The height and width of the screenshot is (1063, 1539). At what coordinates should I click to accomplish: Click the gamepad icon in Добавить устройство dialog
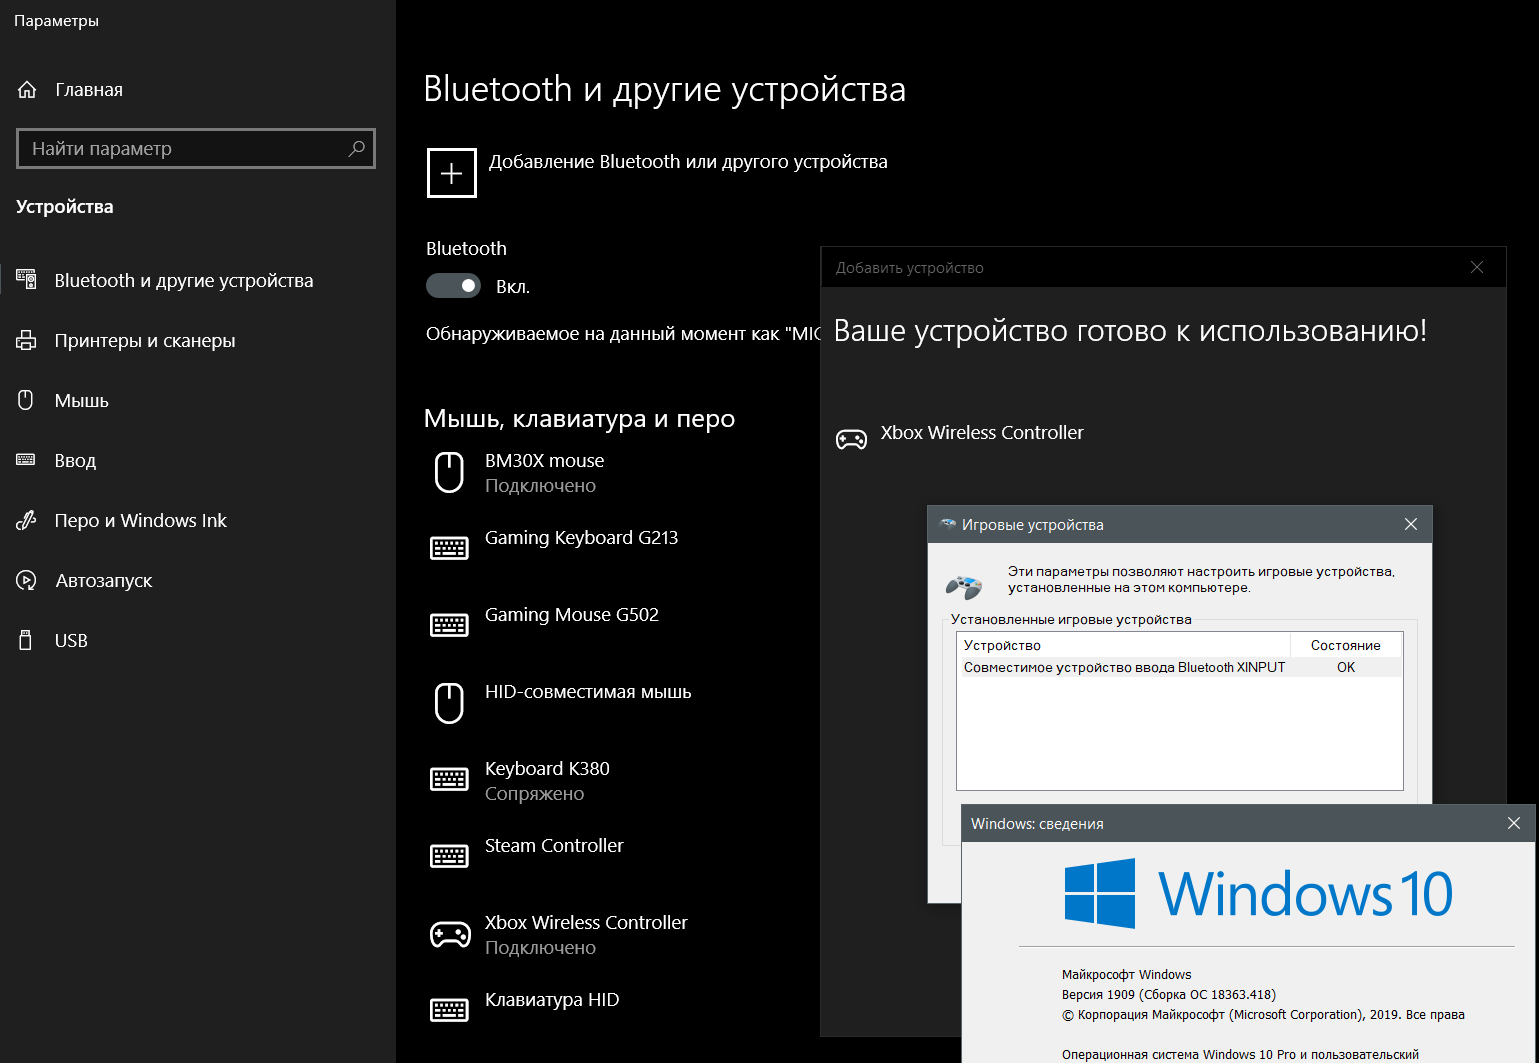click(852, 439)
